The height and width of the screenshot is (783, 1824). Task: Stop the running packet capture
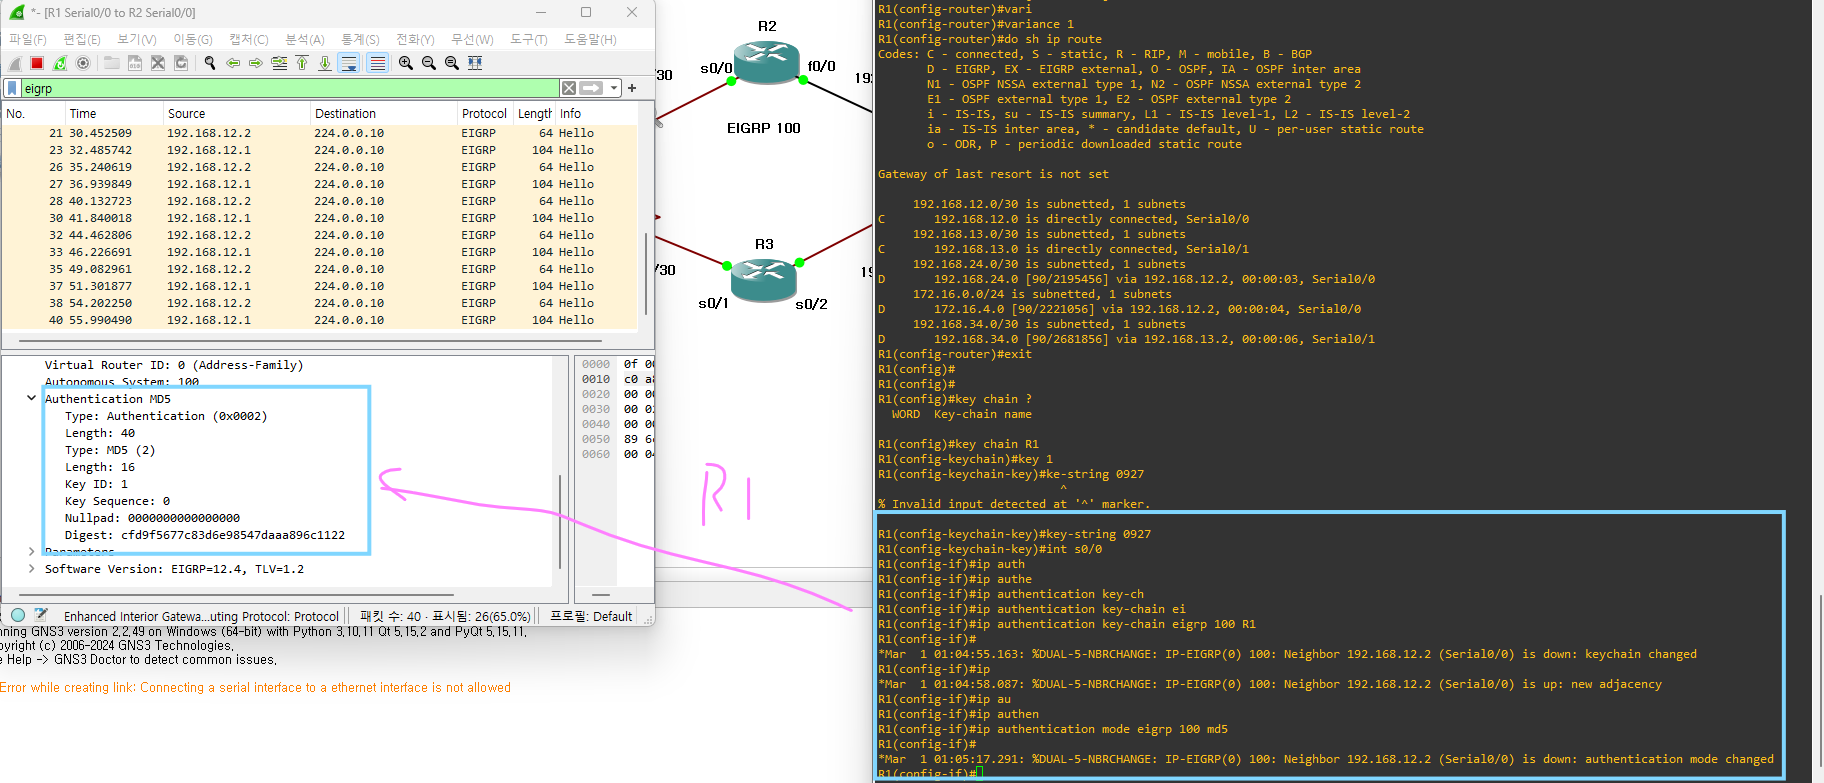37,63
